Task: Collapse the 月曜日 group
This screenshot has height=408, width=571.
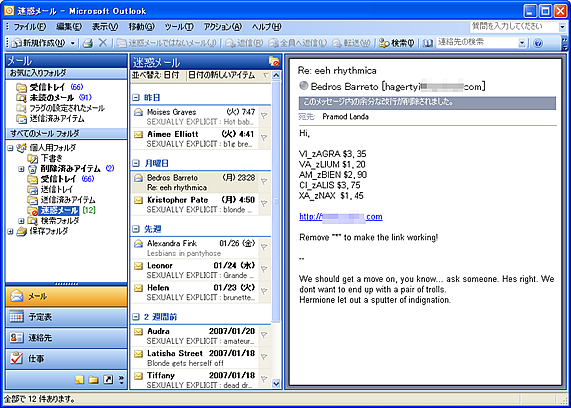Action: click(135, 163)
